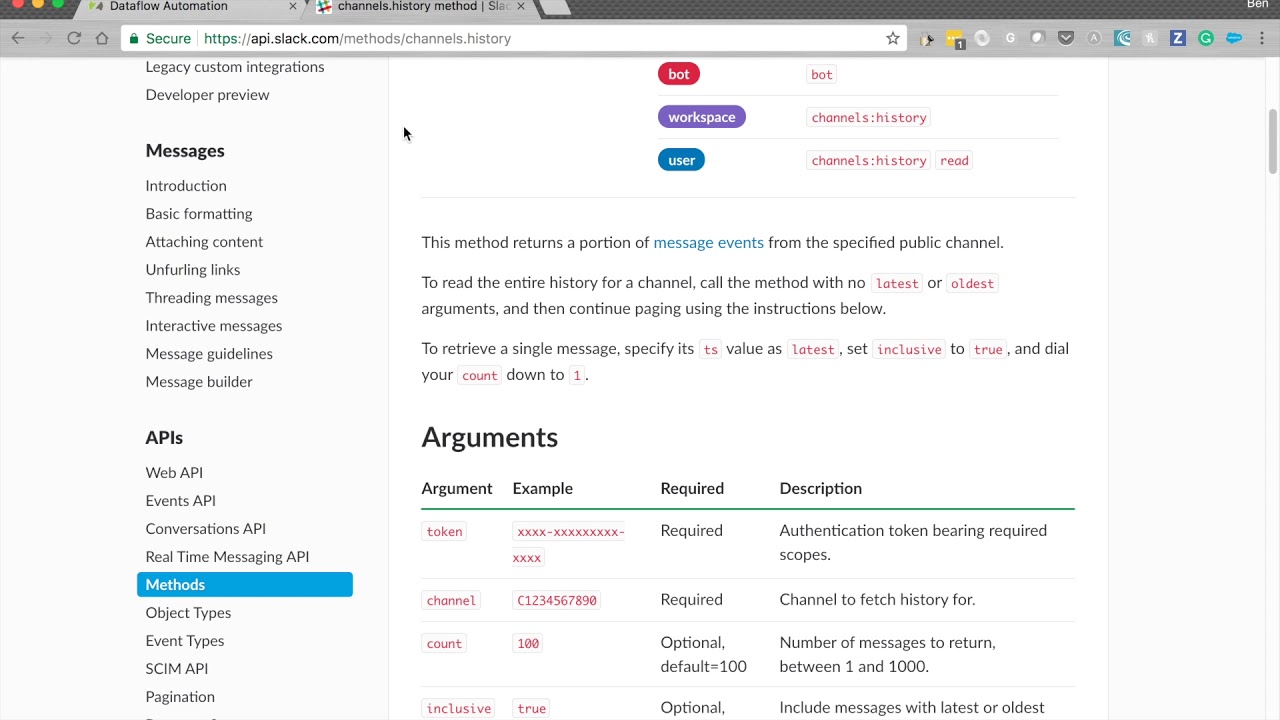
Task: Click the Arguments heading
Action: (x=490, y=437)
